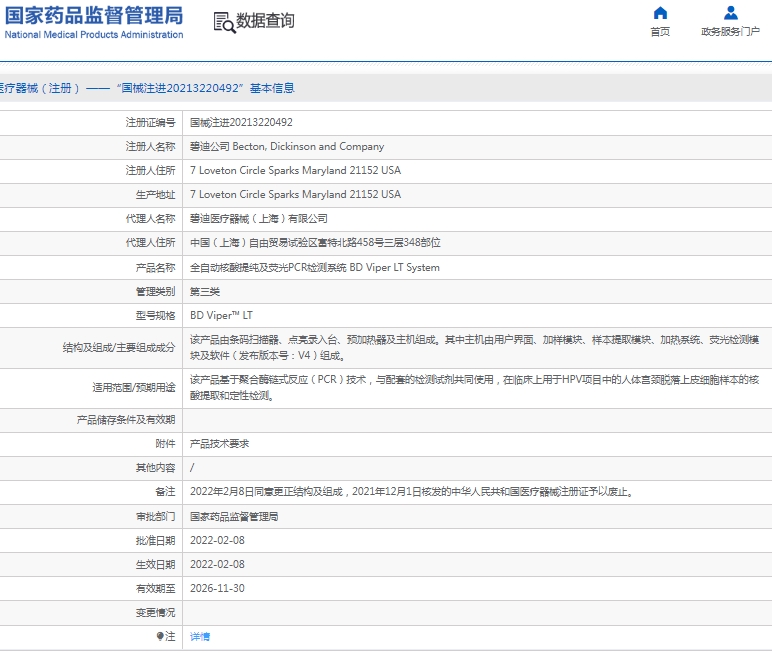Select registrant name Becton, Dickinson and Company

pyautogui.click(x=308, y=146)
